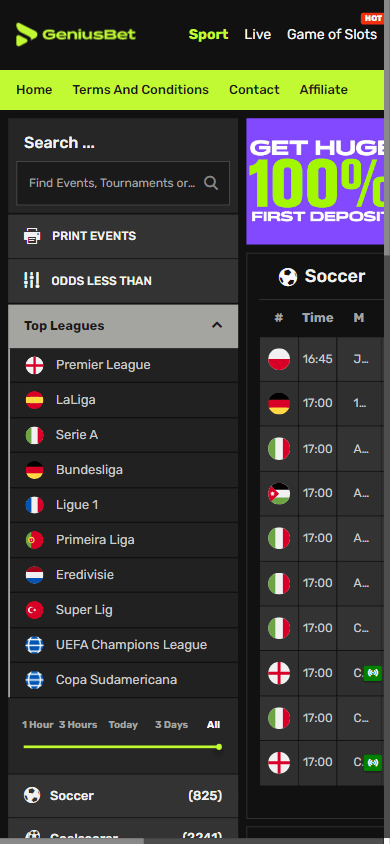
Task: Expand the Soccer (825) sport category
Action: tap(123, 795)
